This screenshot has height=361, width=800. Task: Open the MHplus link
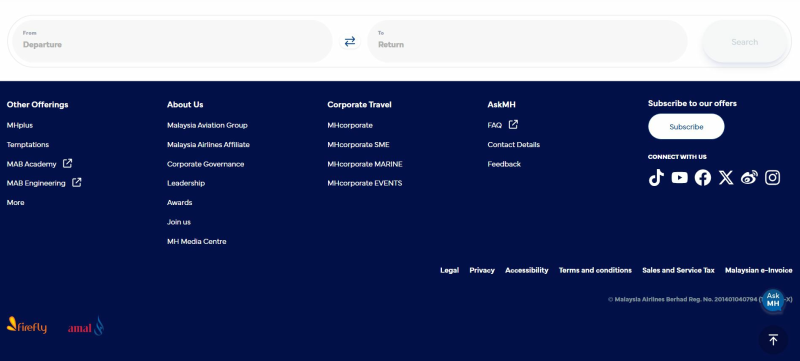(20, 125)
